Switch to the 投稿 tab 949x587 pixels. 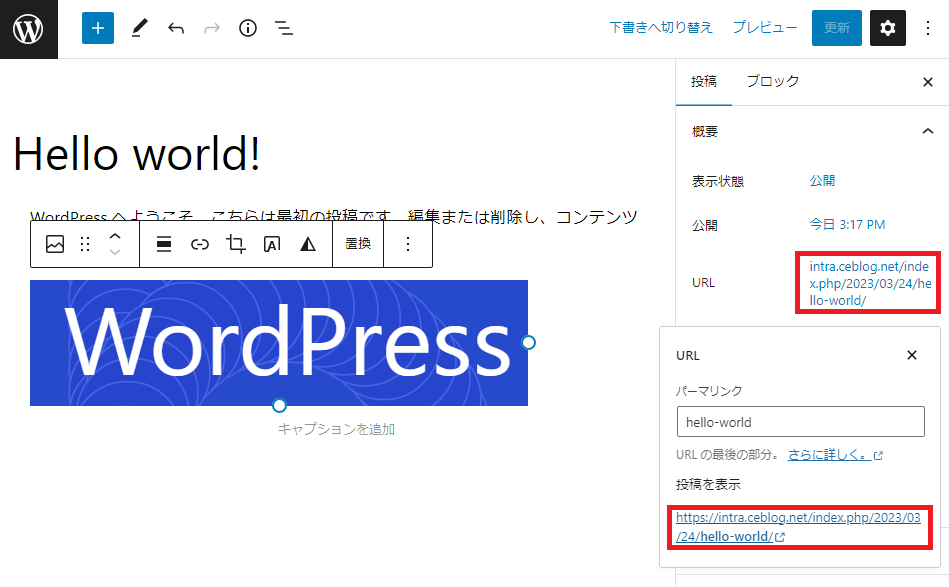704,82
